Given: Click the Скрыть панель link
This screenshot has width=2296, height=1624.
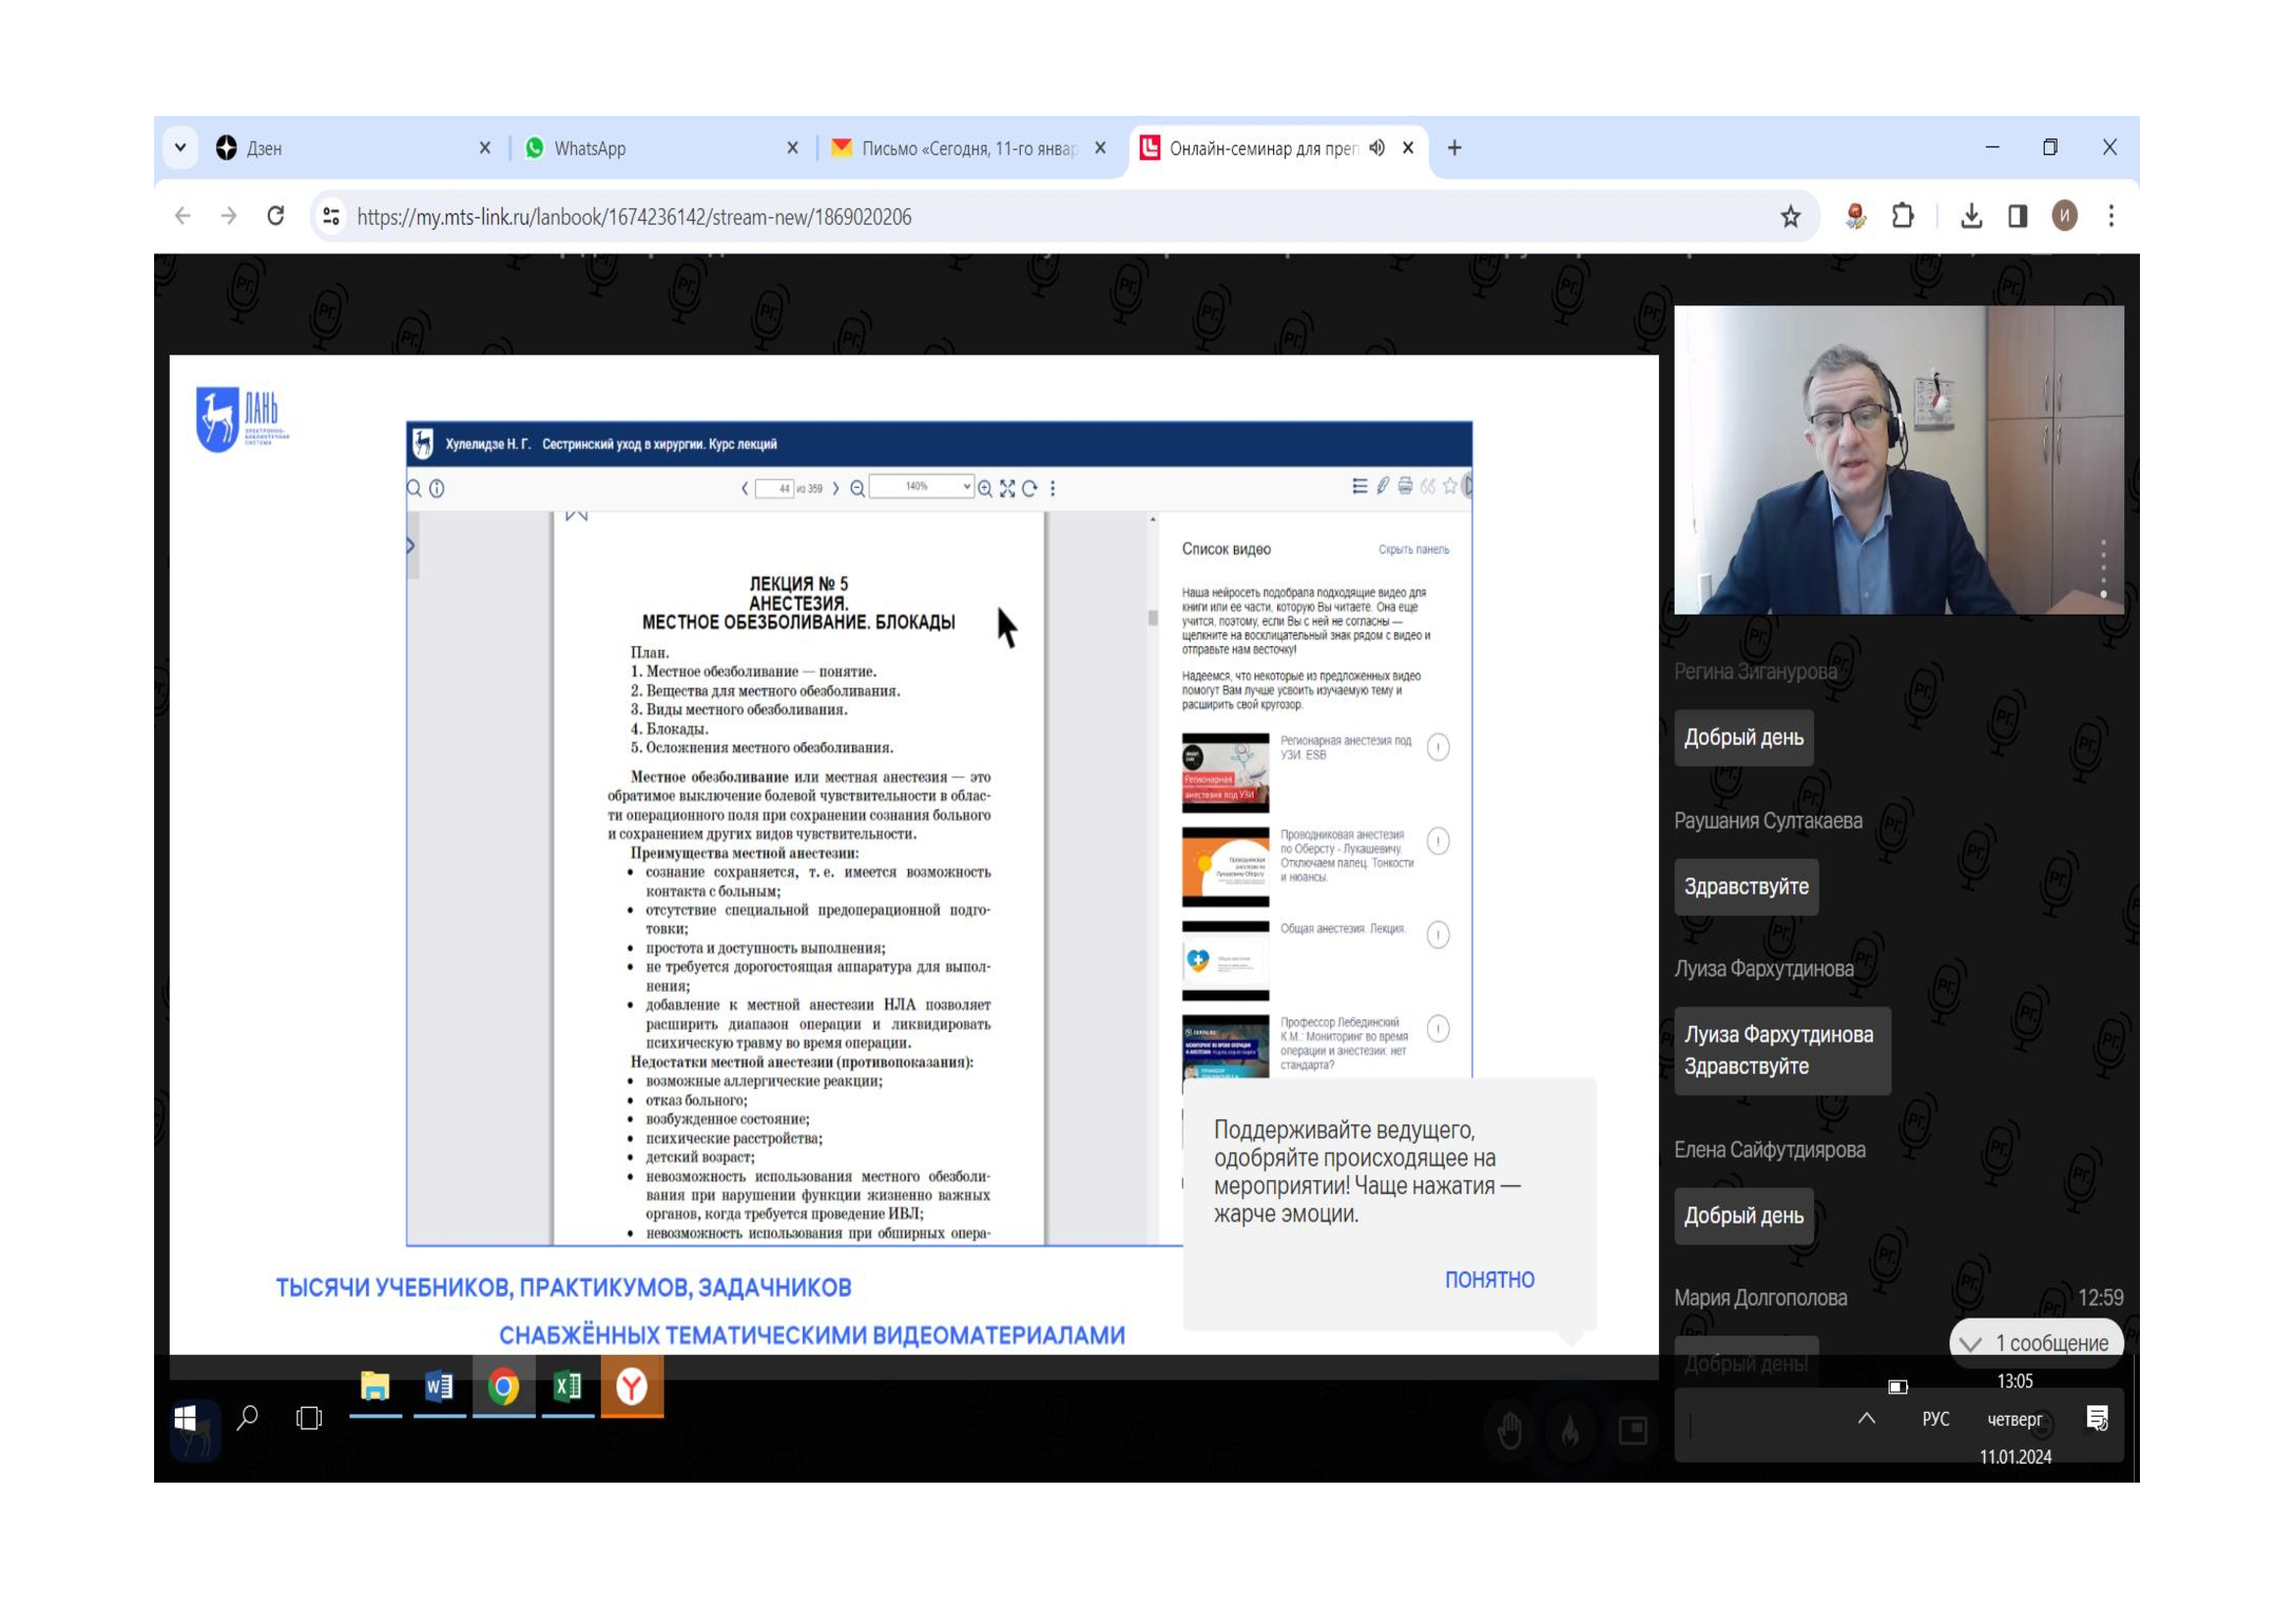Looking at the screenshot, I should coord(1413,549).
